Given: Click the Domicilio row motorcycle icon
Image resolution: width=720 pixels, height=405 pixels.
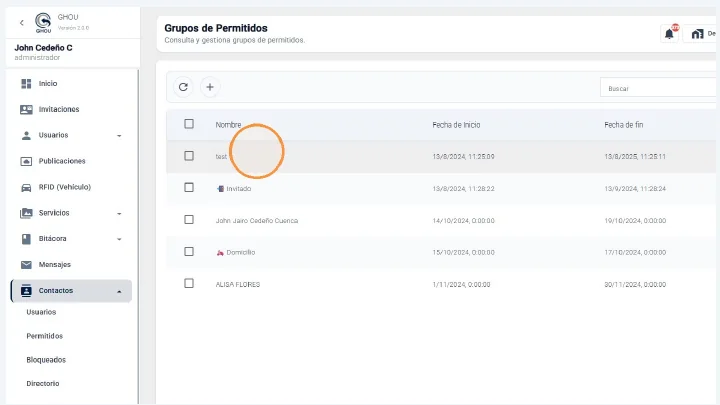Looking at the screenshot, I should coord(220,253).
